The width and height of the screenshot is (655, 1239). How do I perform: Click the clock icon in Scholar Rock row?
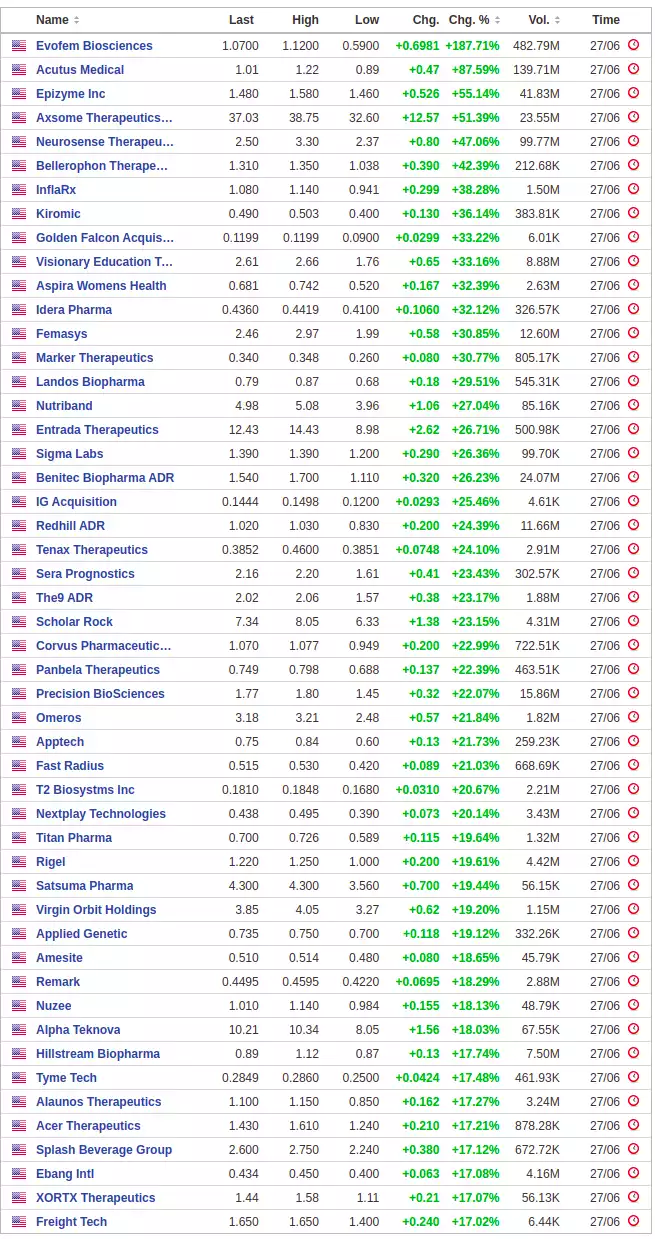click(x=633, y=621)
